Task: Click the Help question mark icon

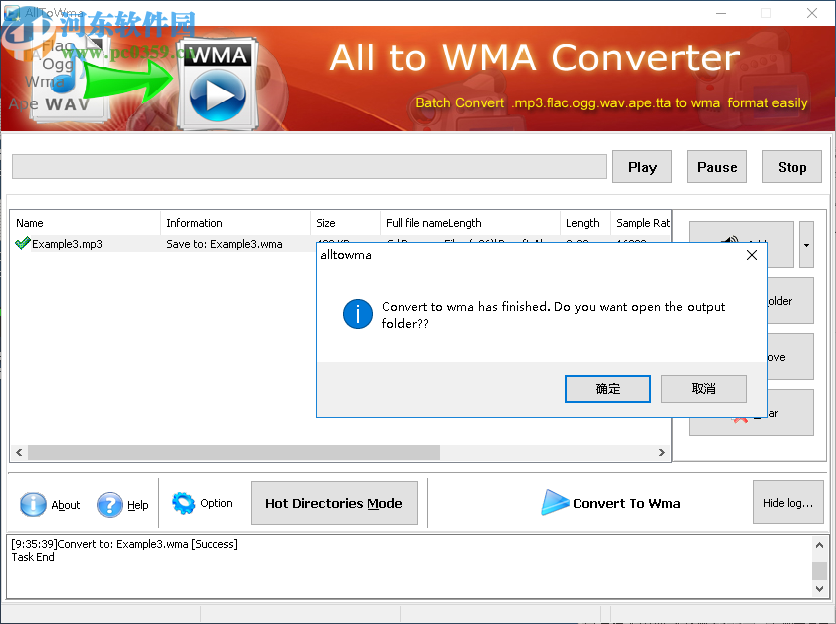Action: coord(110,504)
